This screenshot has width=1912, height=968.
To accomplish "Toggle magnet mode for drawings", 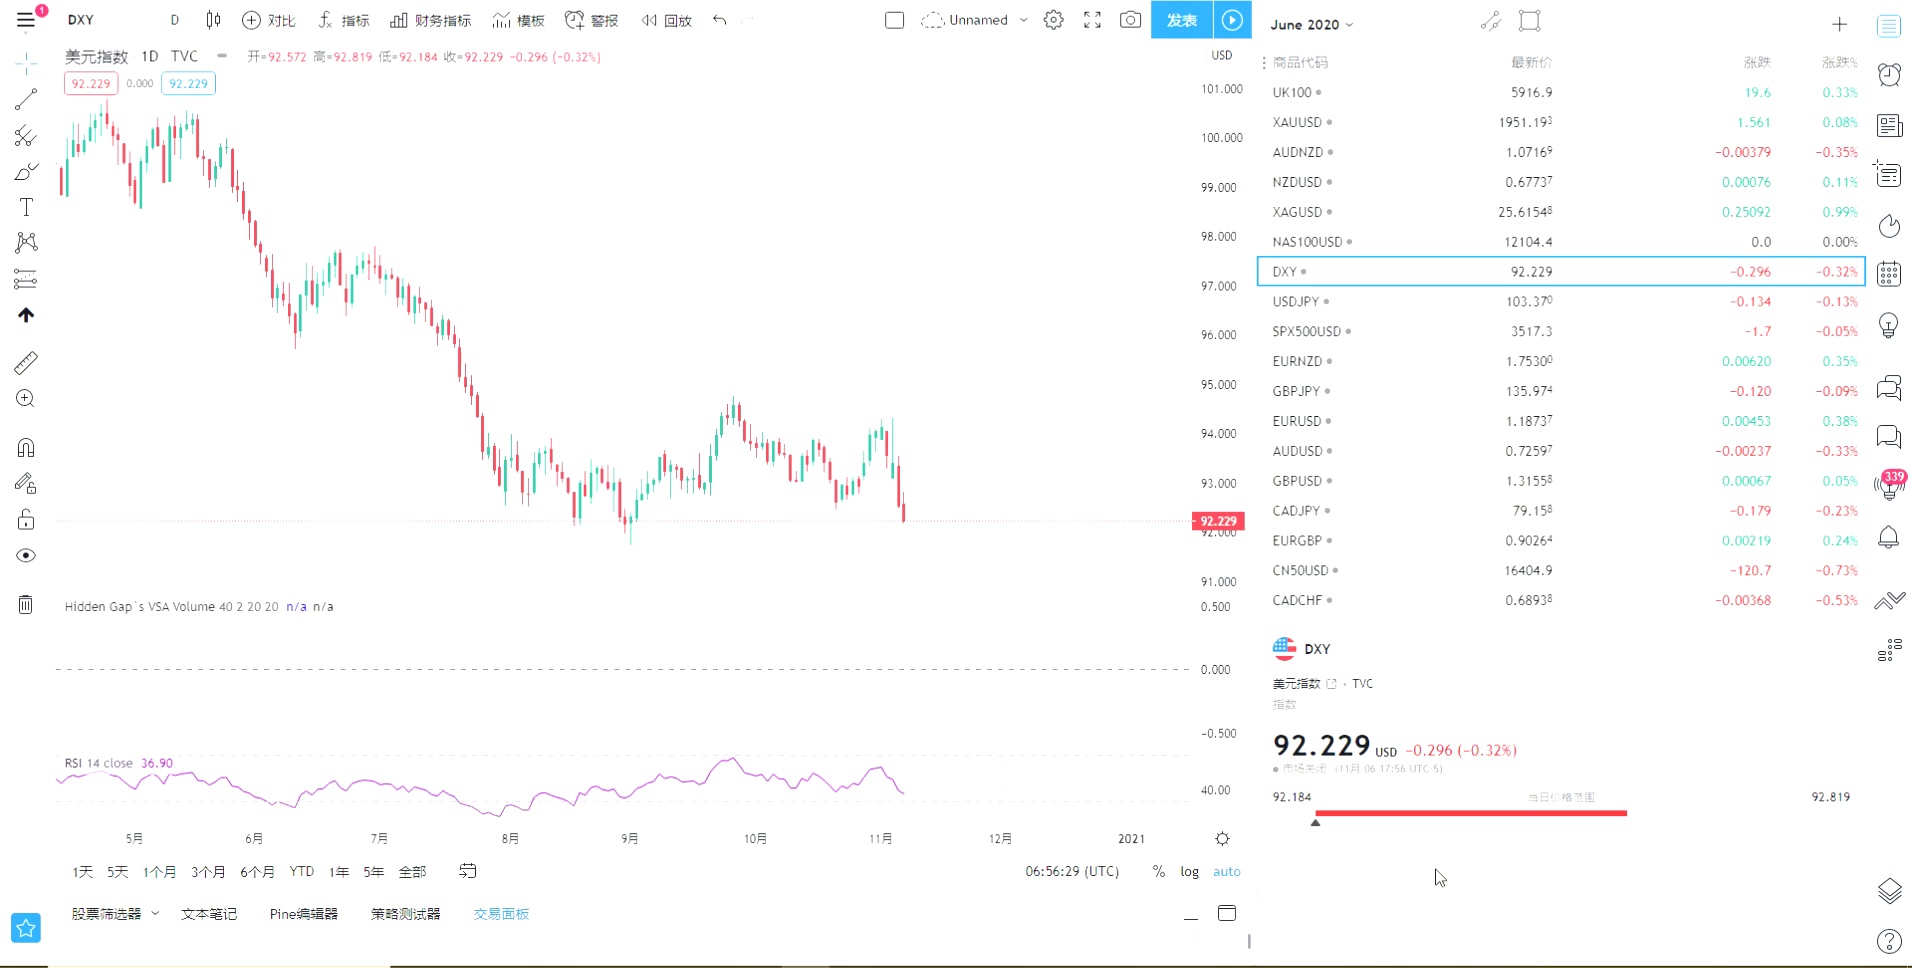I will (x=26, y=447).
